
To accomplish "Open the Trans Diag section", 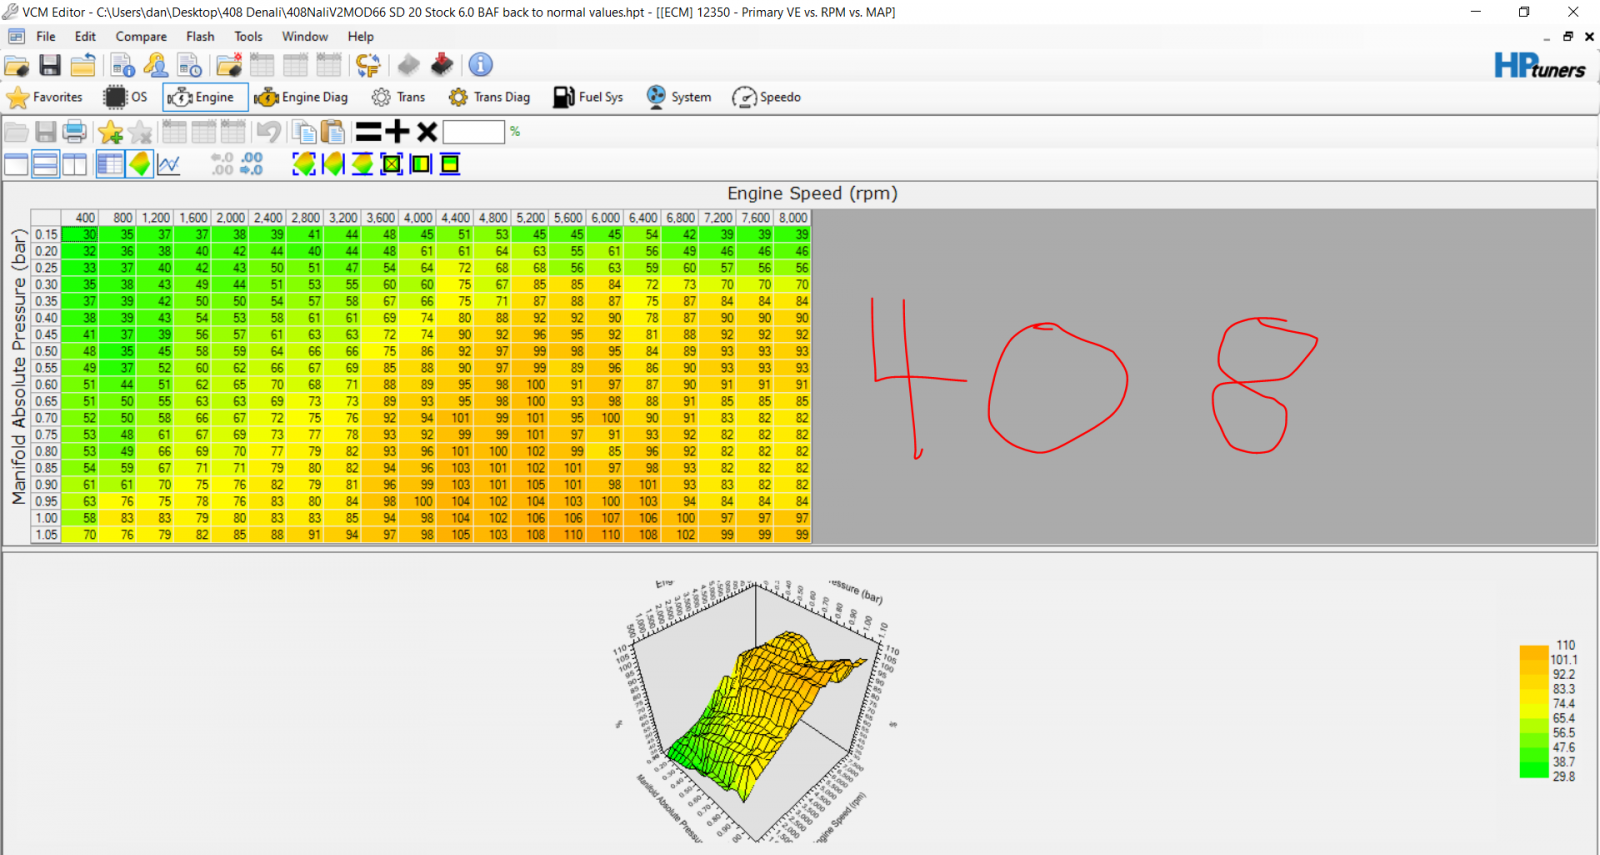I will click(489, 97).
